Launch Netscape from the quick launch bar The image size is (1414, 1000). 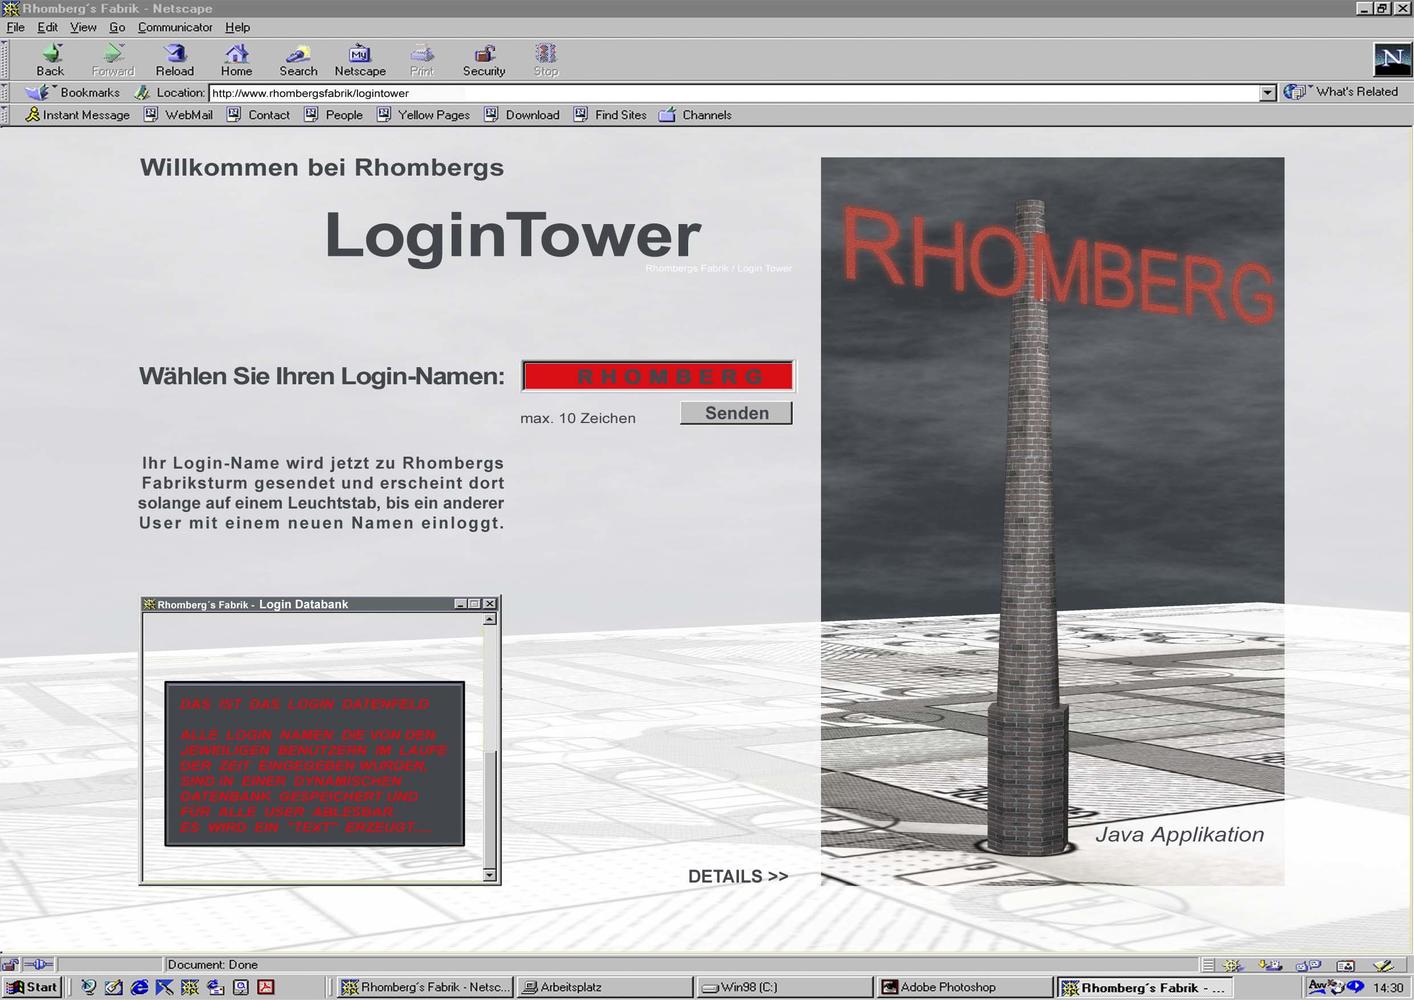pos(190,987)
